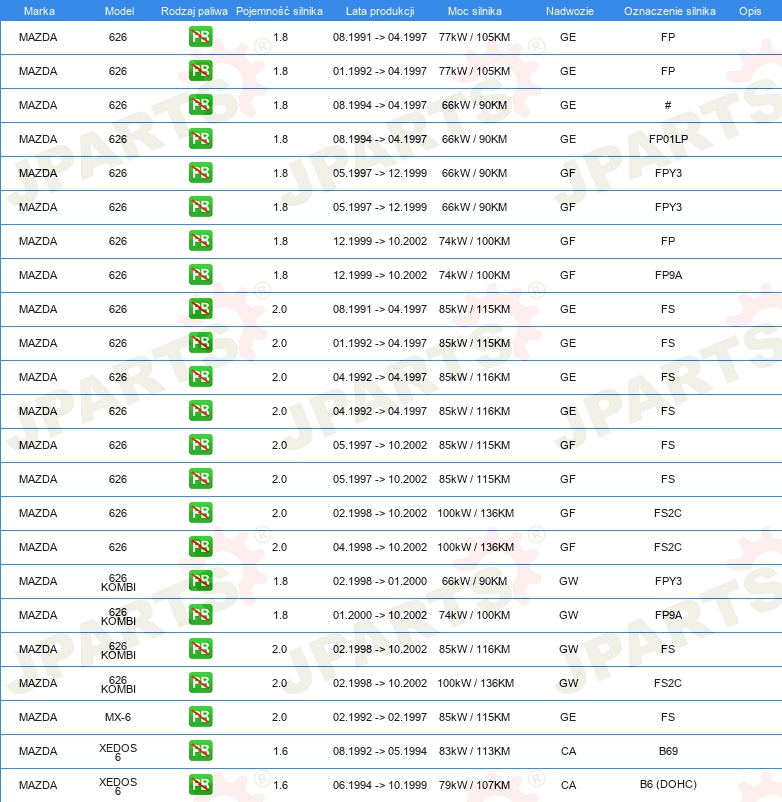Click the 'Marka' column header

pos(39,11)
